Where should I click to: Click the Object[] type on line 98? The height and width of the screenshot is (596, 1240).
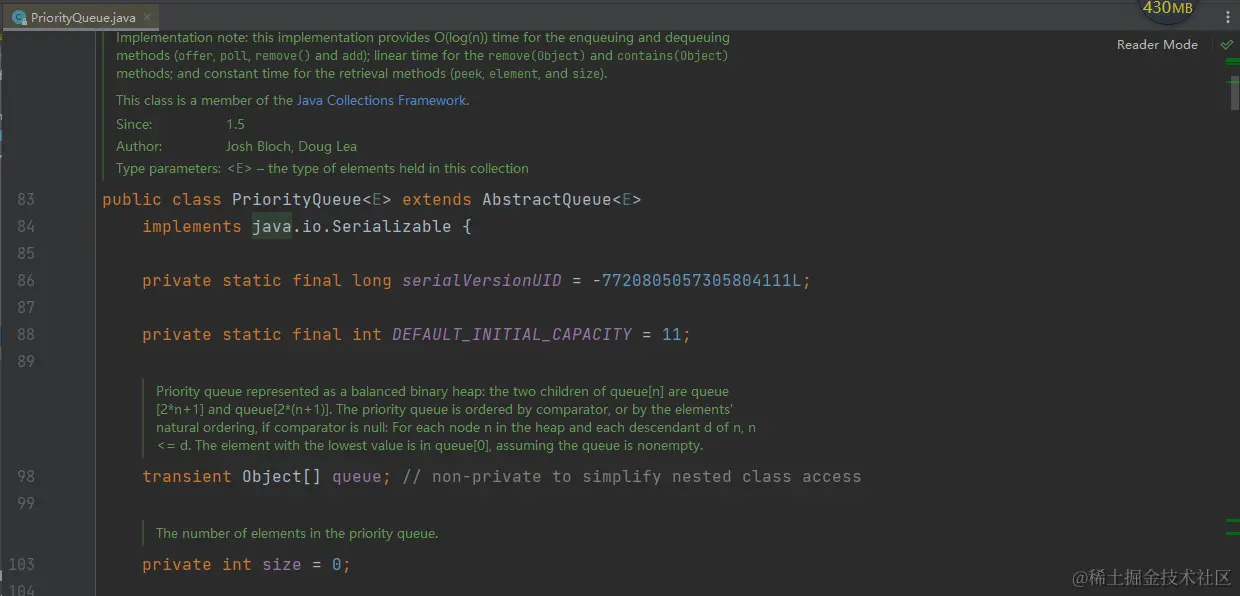(x=282, y=477)
